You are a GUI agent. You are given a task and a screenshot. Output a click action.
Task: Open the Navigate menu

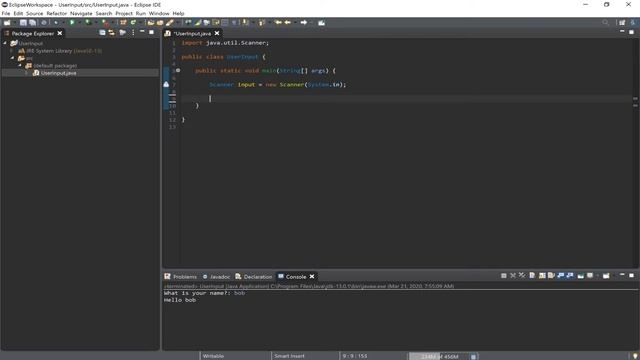(x=81, y=13)
